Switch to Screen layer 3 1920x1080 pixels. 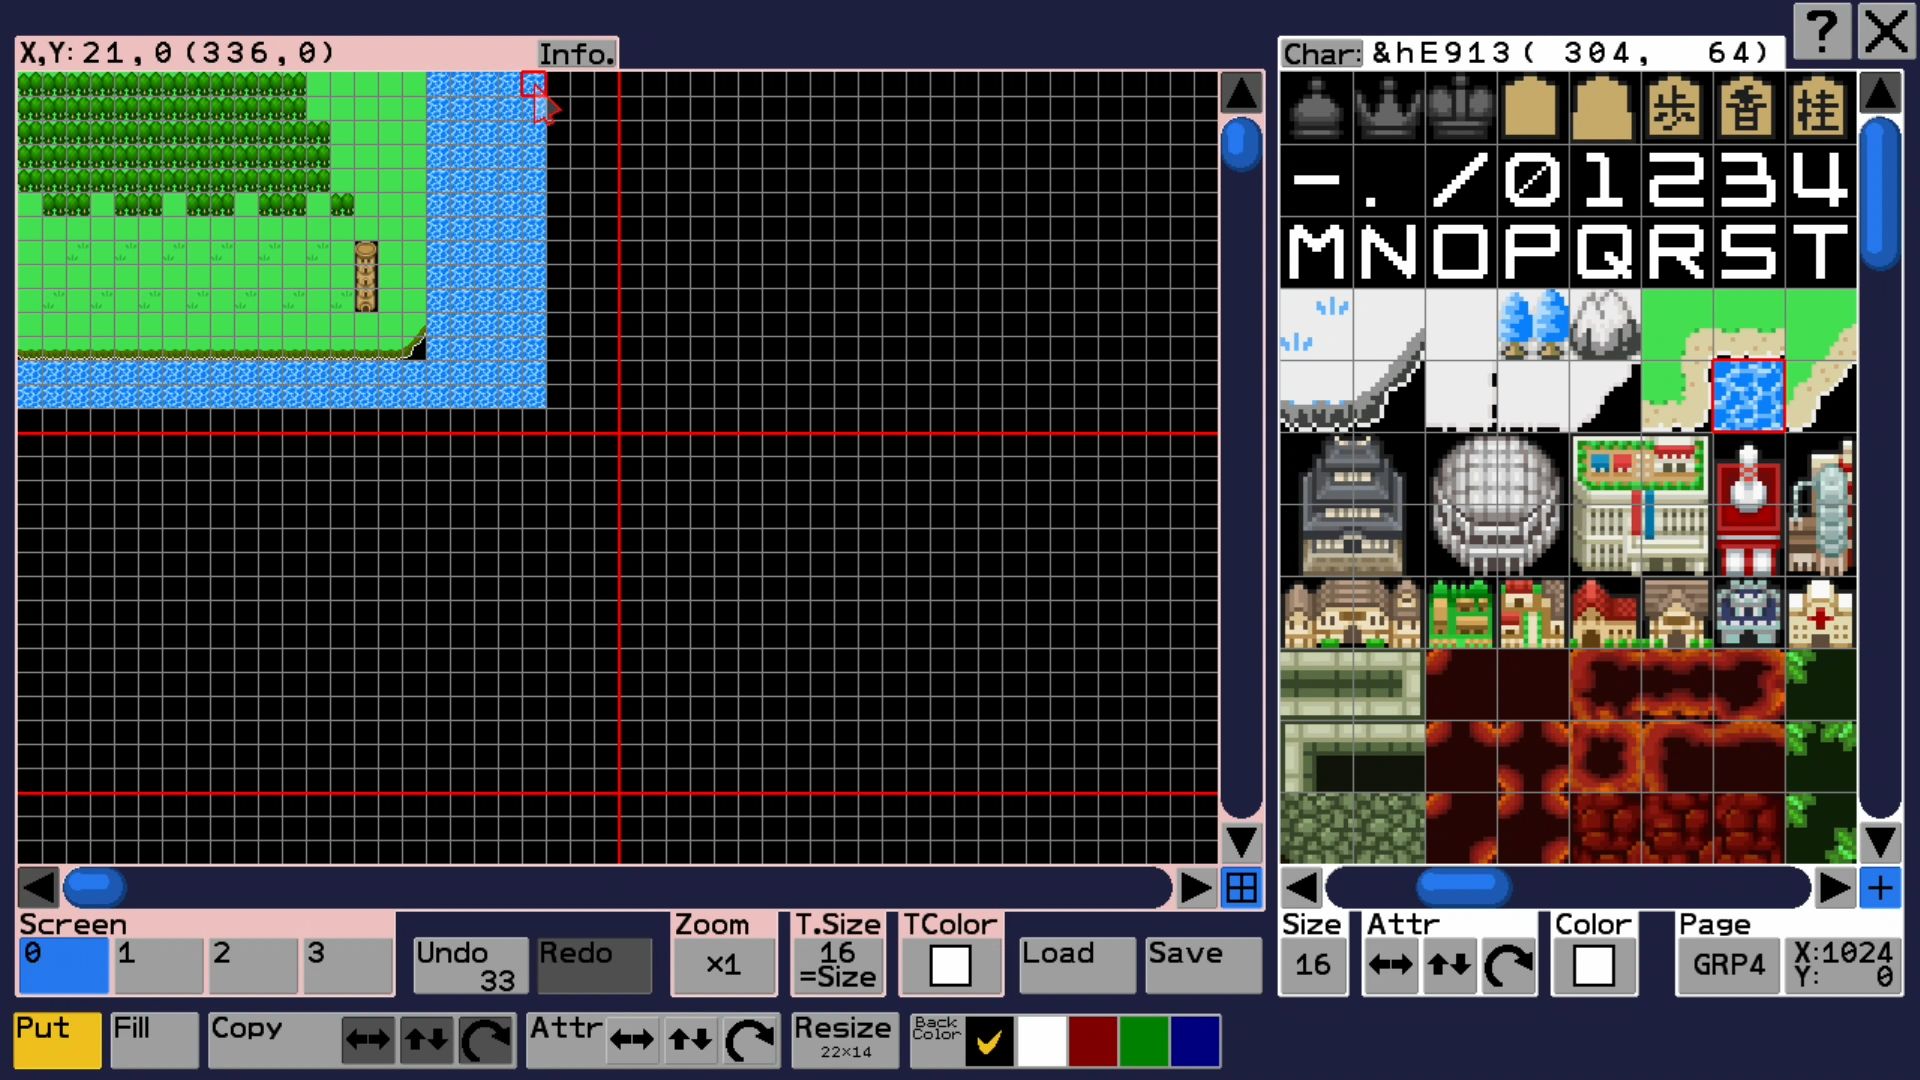(x=348, y=965)
